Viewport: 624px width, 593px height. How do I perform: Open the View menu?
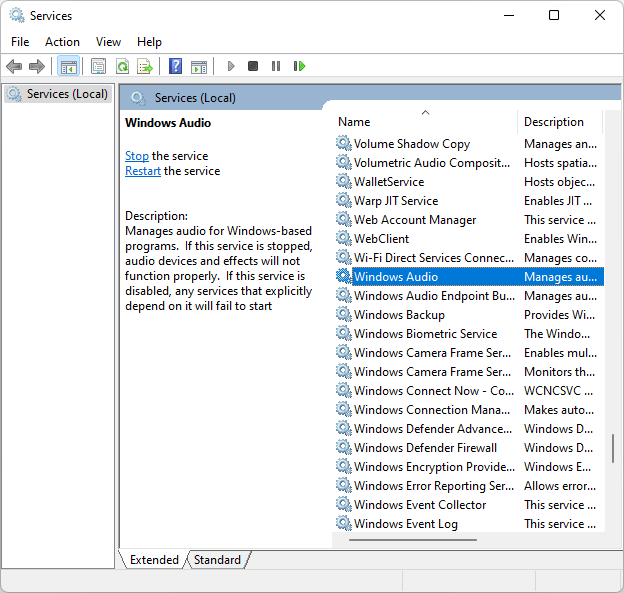click(108, 42)
